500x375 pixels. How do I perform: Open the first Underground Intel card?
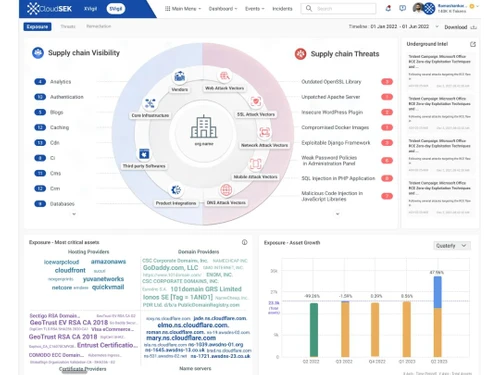pyautogui.click(x=439, y=71)
